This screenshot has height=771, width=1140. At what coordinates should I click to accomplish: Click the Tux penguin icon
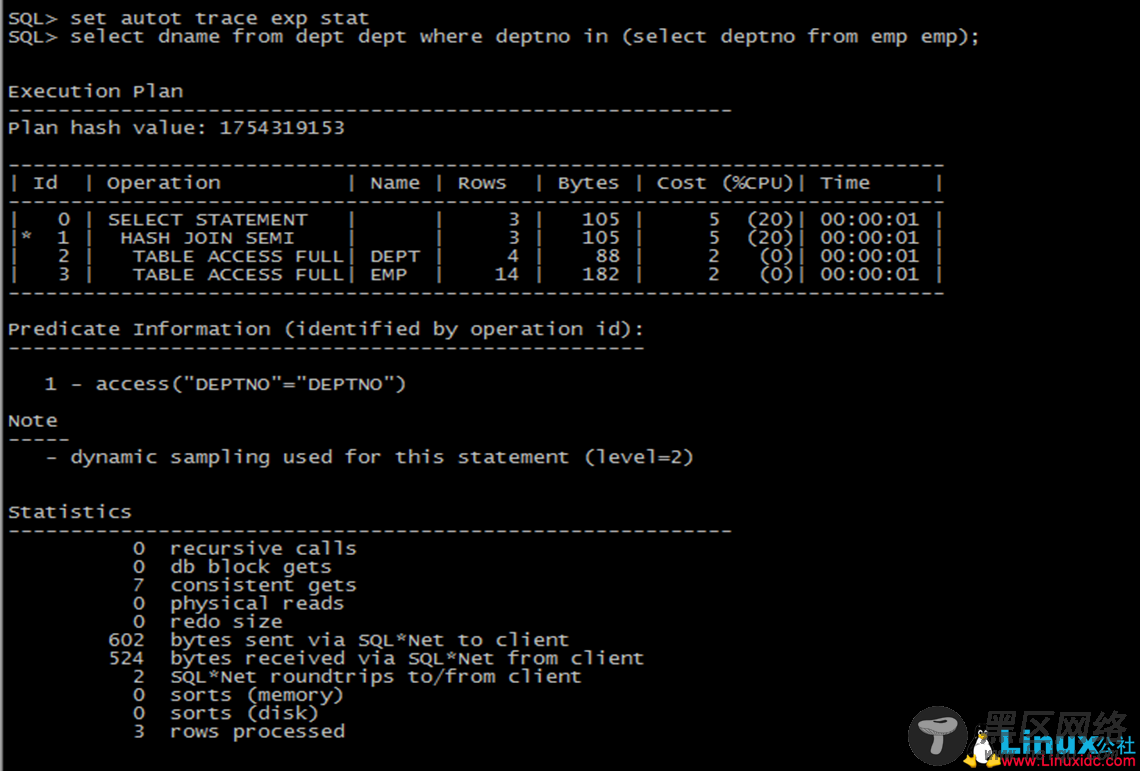[x=985, y=746]
